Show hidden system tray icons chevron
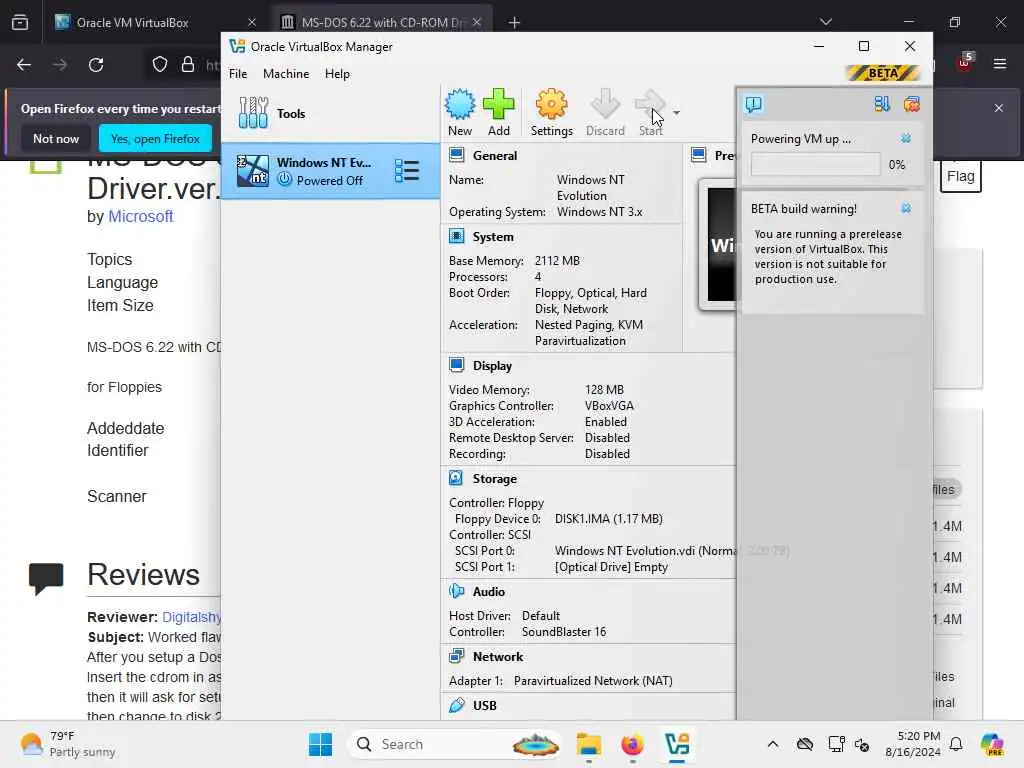Image resolution: width=1024 pixels, height=768 pixels. tap(773, 744)
